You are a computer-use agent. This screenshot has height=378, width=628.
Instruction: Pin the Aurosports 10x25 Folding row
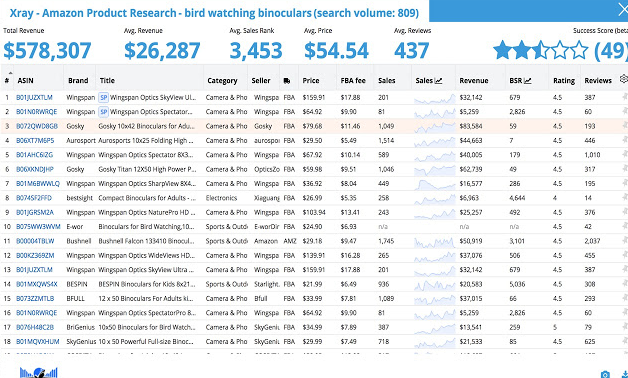point(625,140)
